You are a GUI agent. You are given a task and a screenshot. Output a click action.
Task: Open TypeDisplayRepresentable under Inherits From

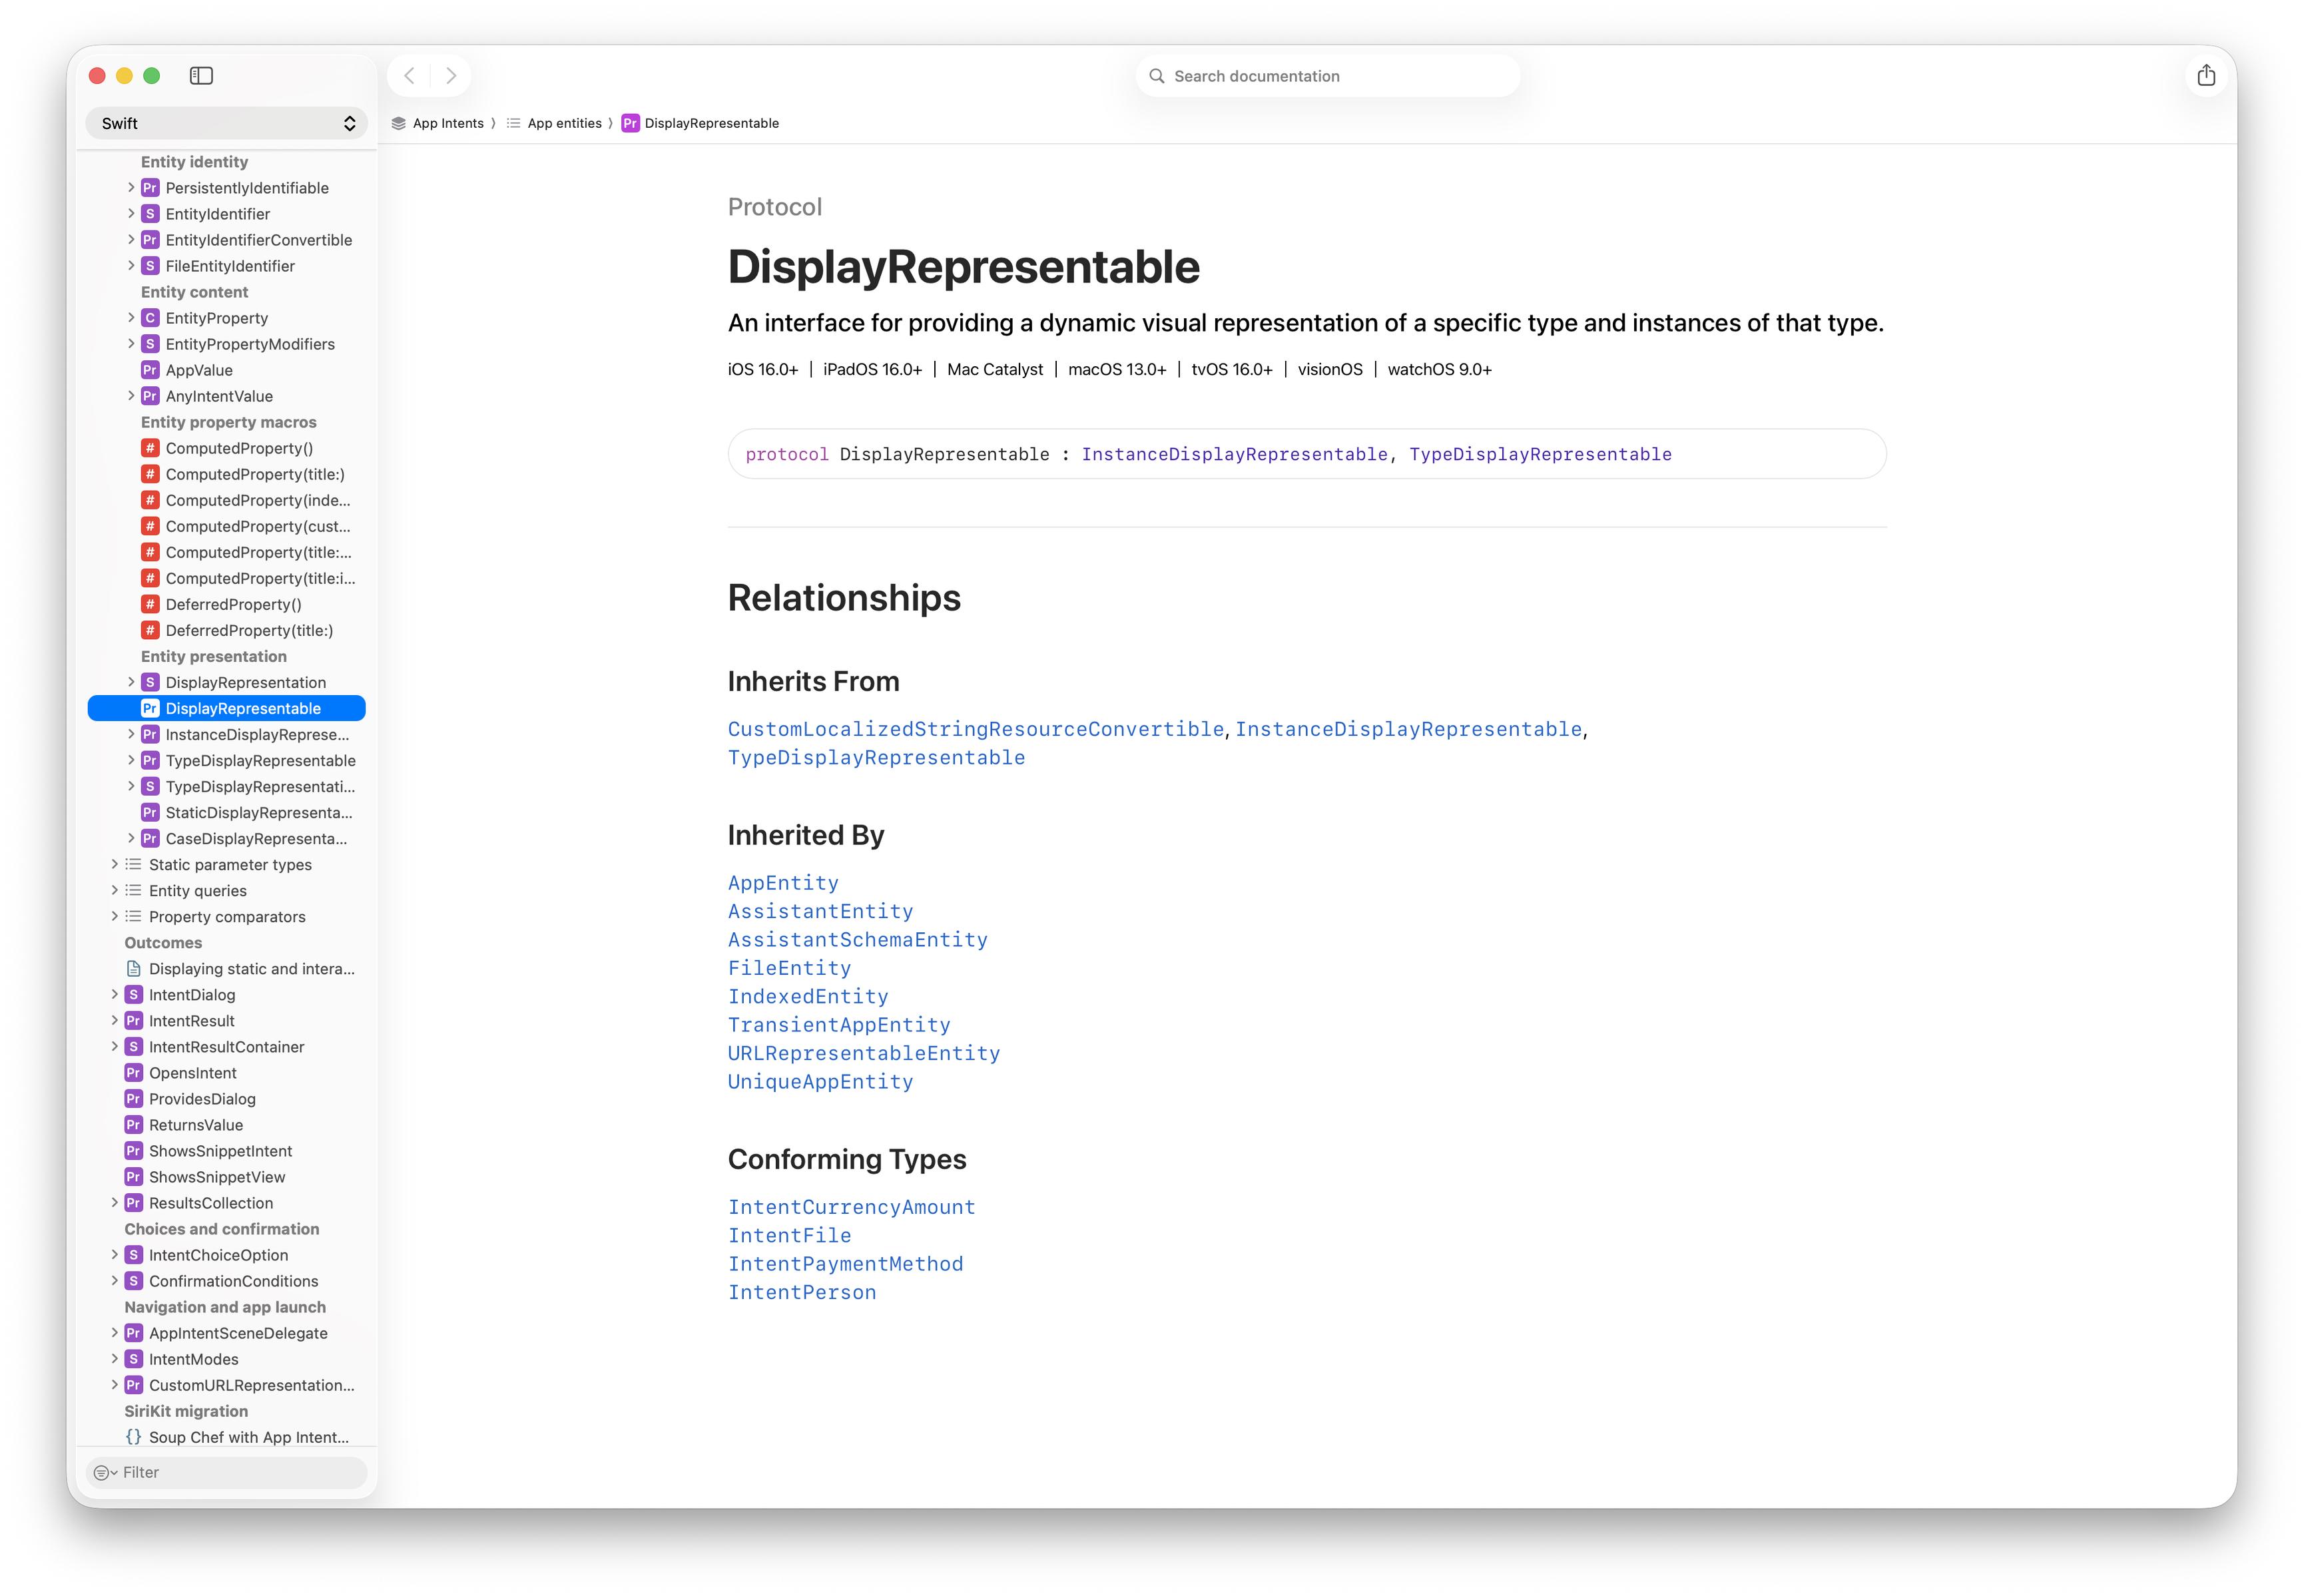click(x=876, y=758)
